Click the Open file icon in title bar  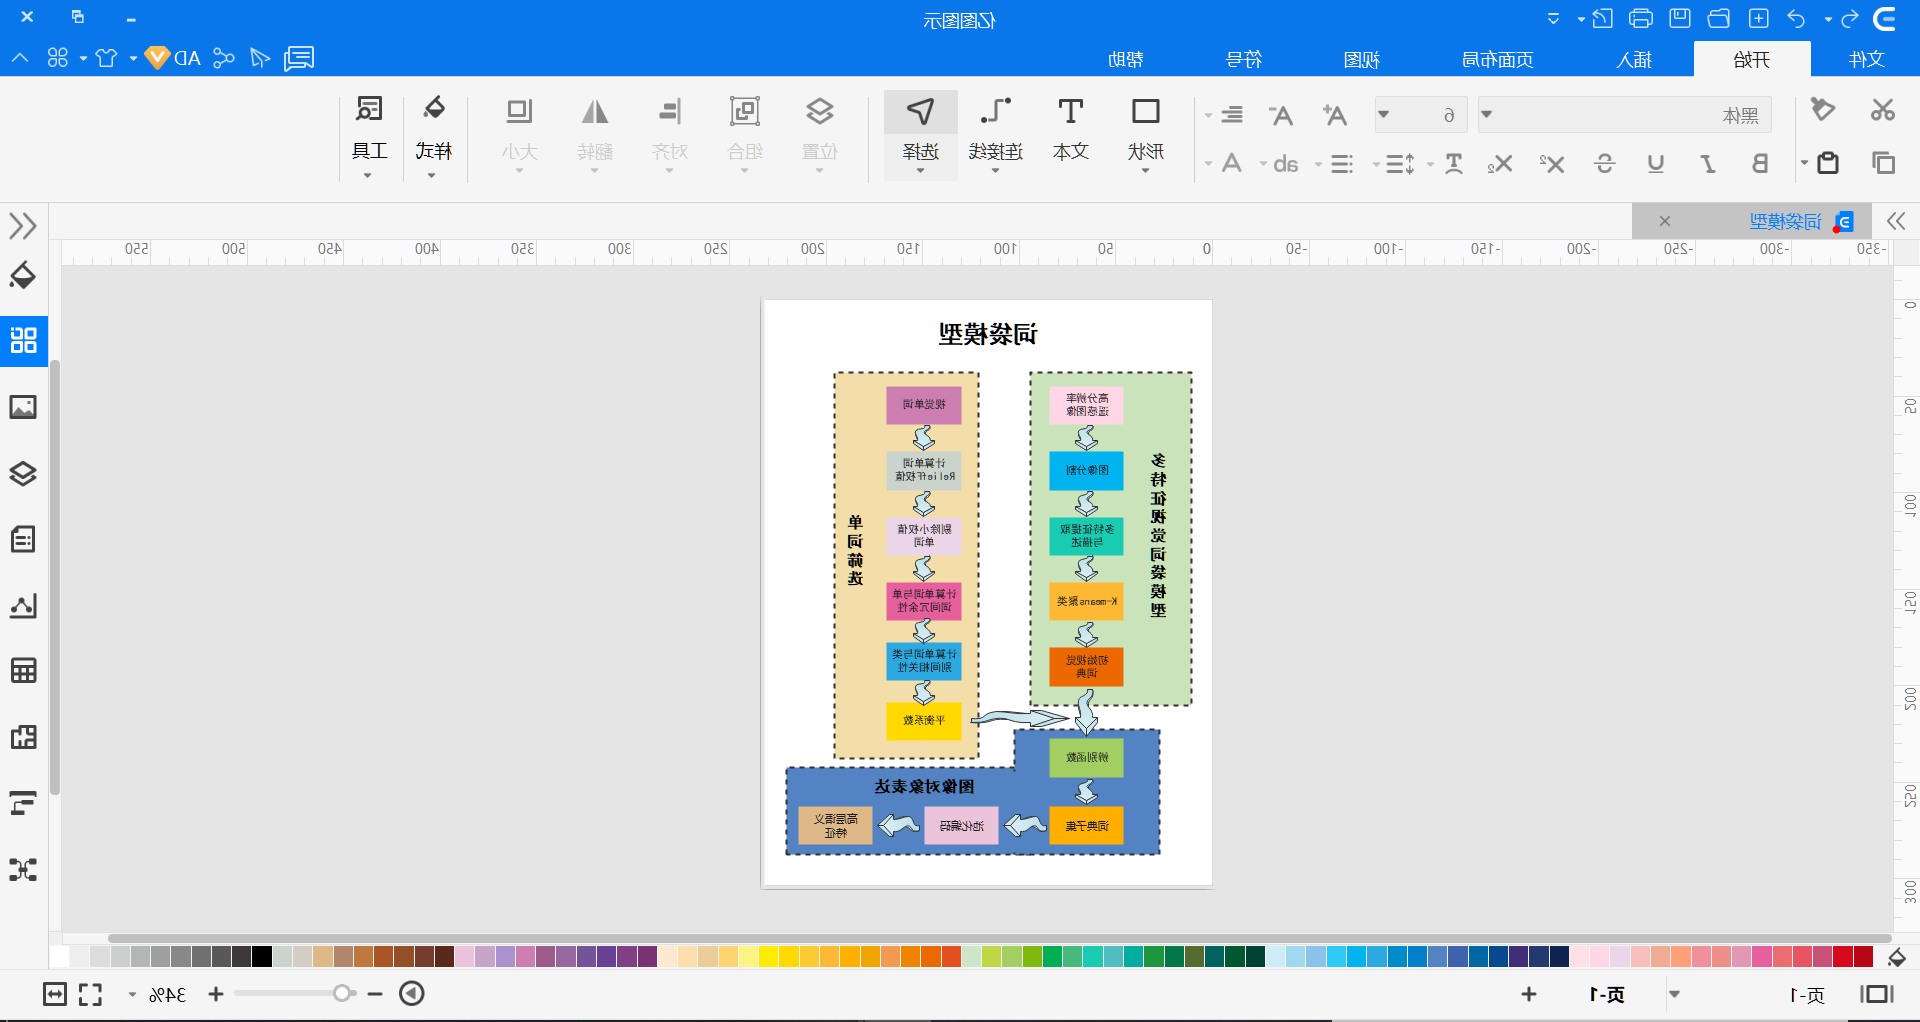tap(1719, 19)
